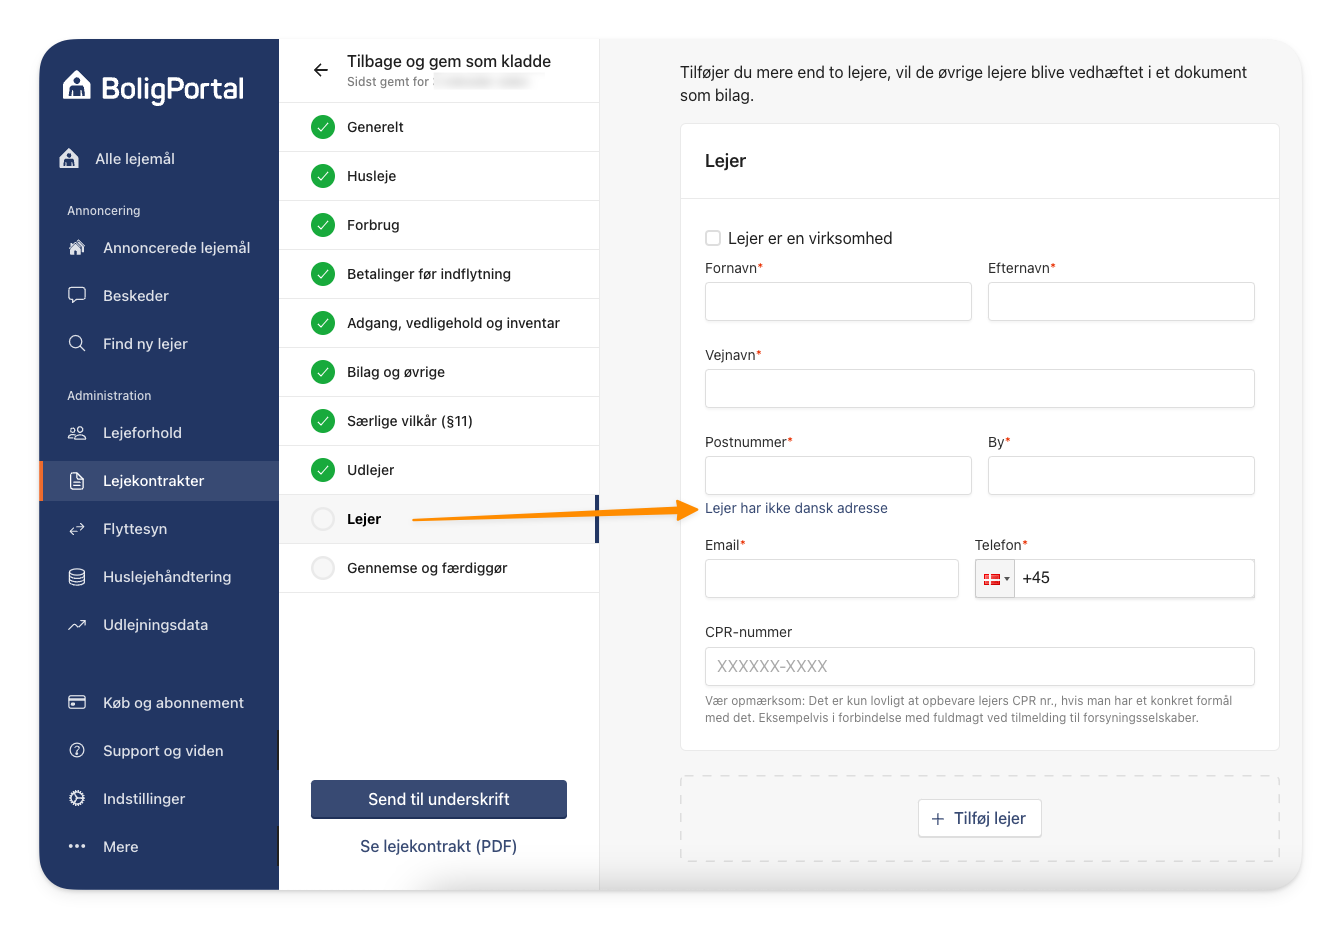Select the Lejer step in the contract flow

point(364,519)
